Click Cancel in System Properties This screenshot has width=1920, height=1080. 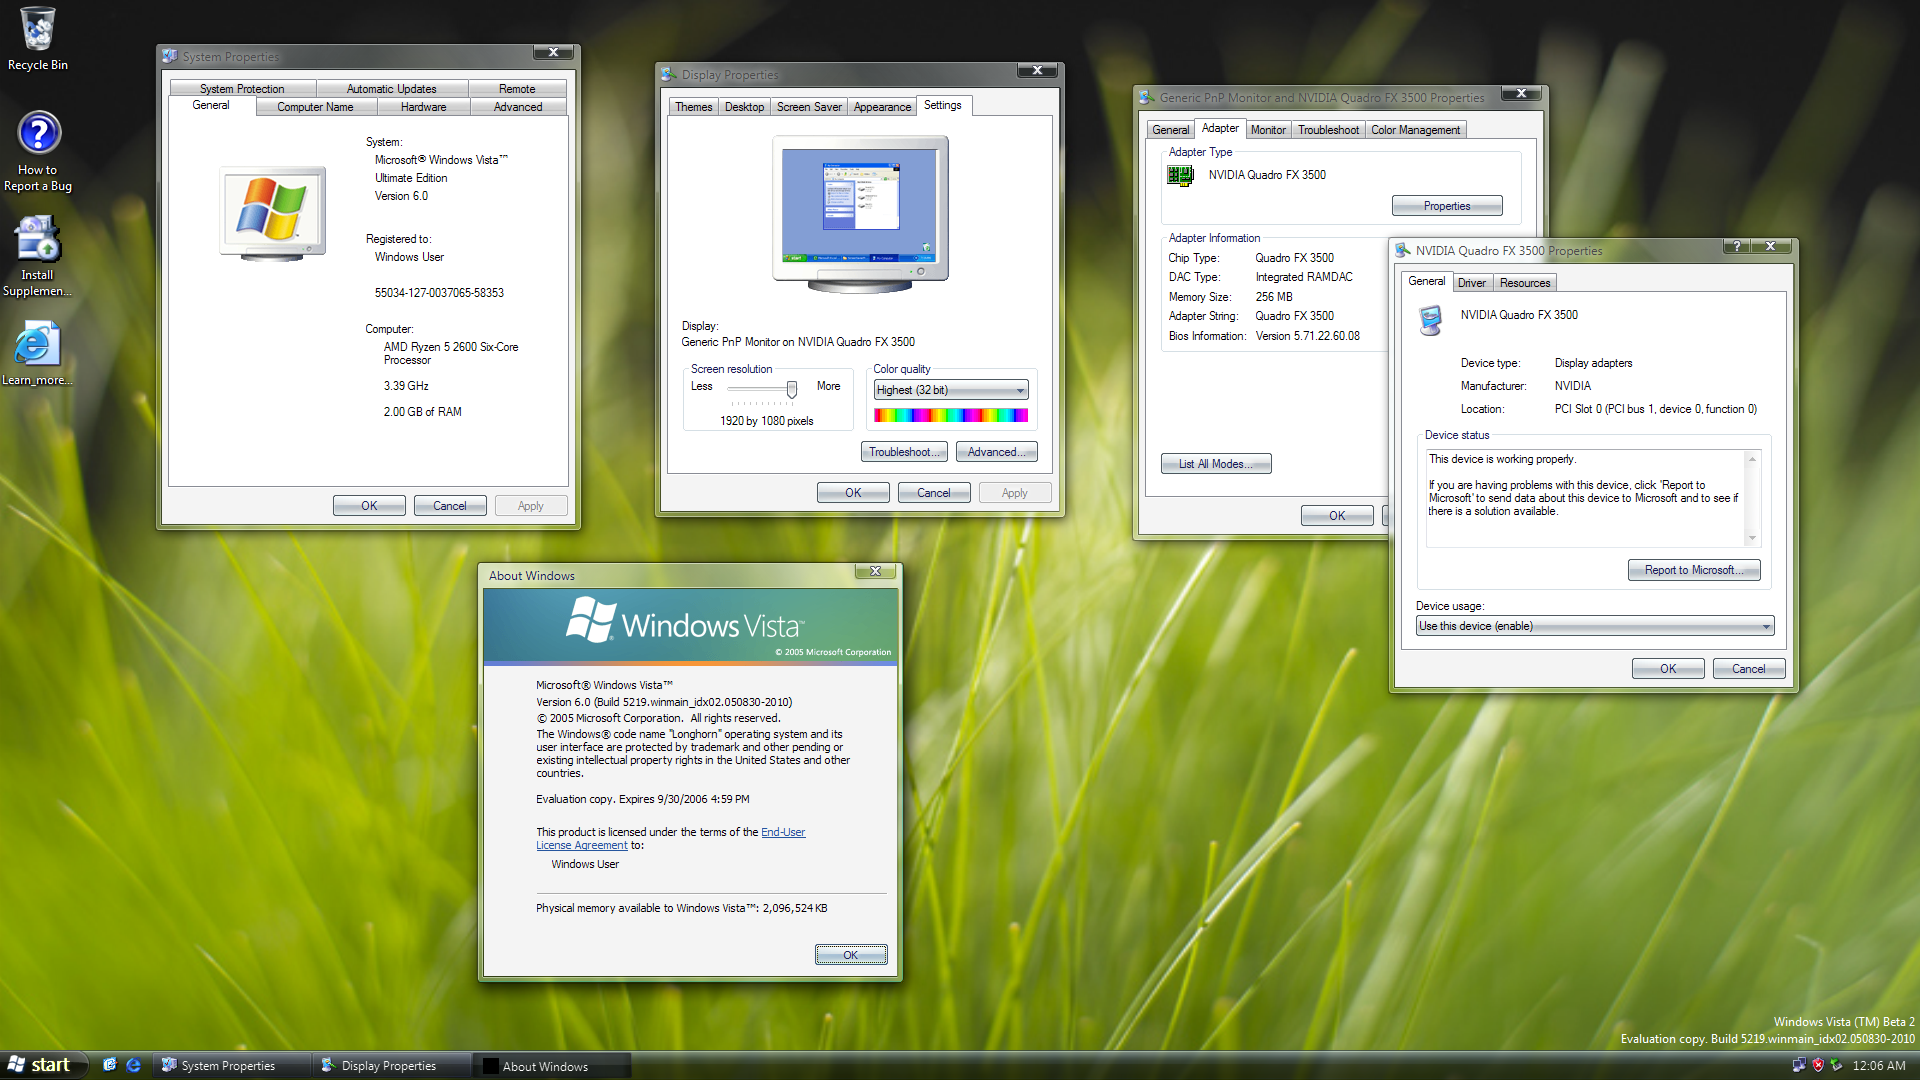[x=450, y=506]
